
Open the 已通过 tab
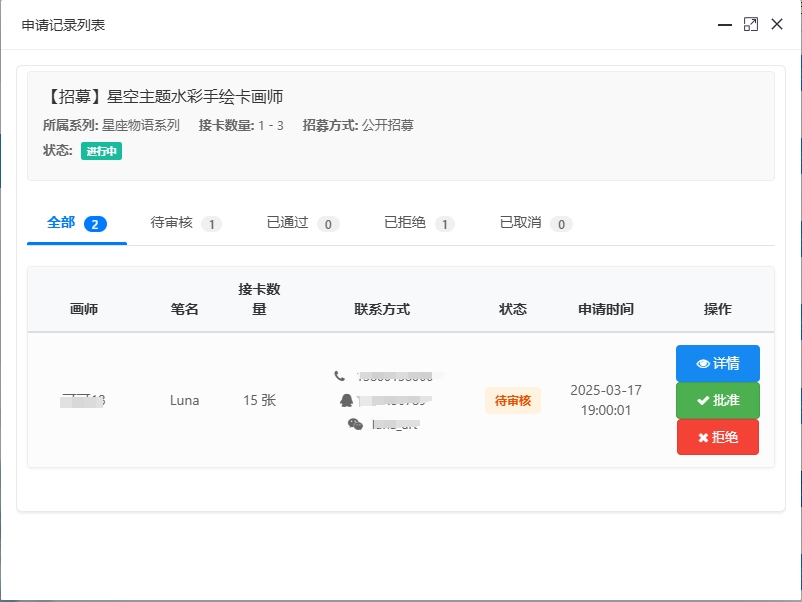click(302, 223)
